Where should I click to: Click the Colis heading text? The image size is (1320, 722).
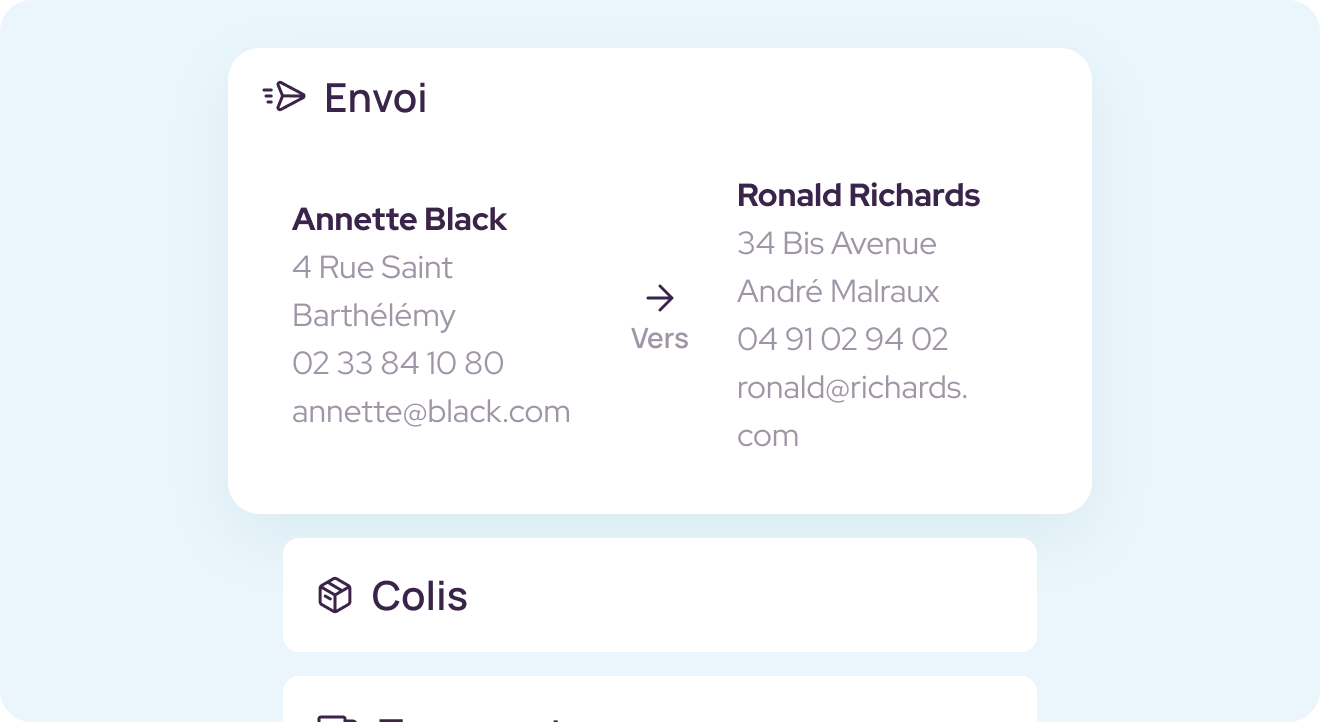[419, 596]
